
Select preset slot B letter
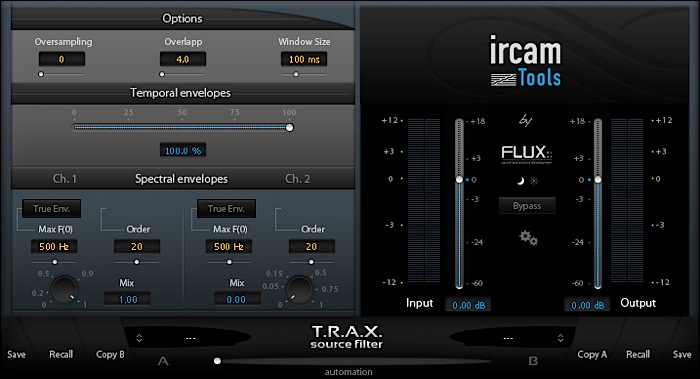[533, 361]
